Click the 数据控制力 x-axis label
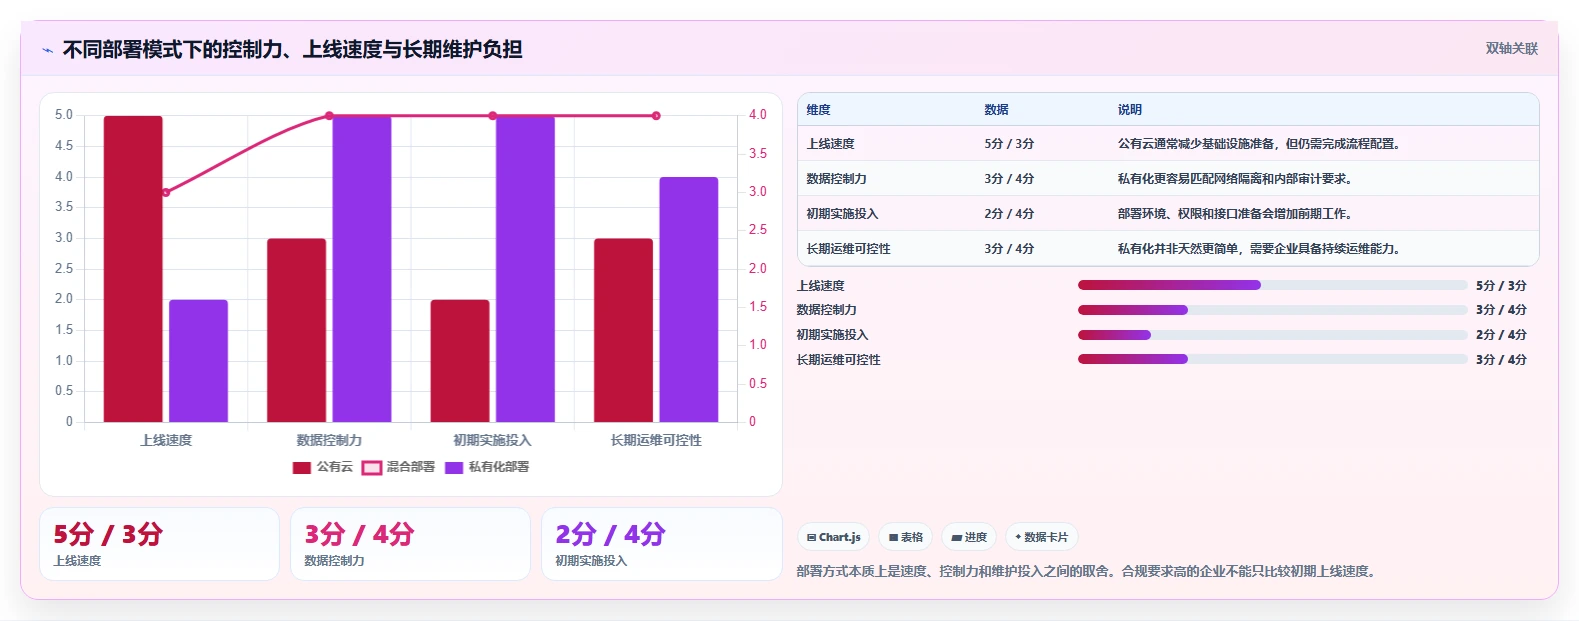Viewport: 1579px width, 621px height. (x=329, y=440)
